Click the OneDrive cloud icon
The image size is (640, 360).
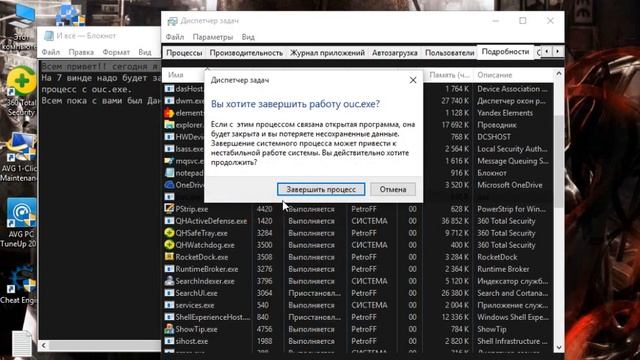(169, 184)
